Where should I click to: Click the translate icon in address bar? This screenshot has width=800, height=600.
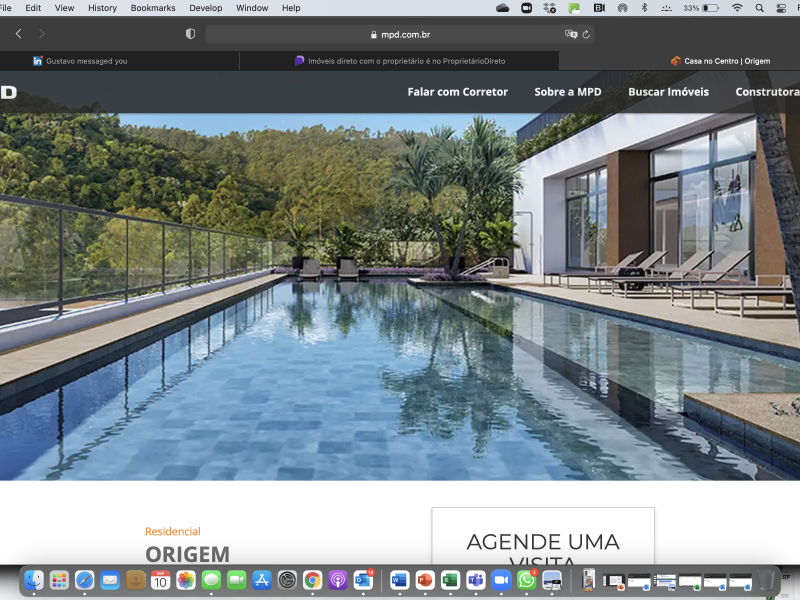coord(571,34)
